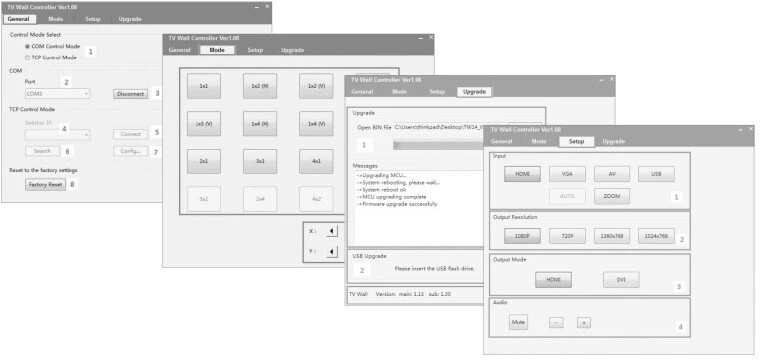Set output resolution to 1360x768
Viewport: 760px width, 360px height.
click(612, 235)
